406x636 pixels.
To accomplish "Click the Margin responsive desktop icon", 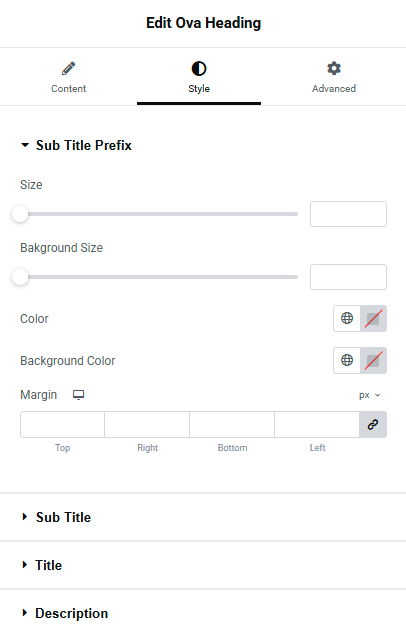I will pos(78,395).
